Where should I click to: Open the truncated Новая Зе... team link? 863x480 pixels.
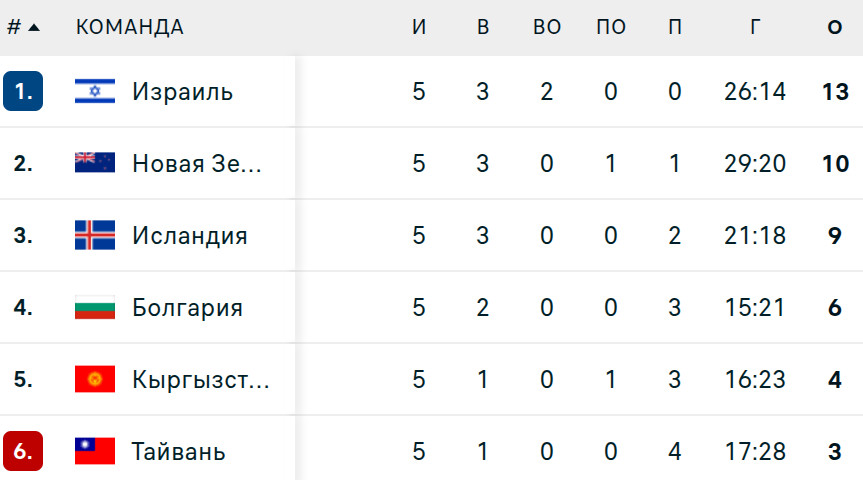click(x=197, y=164)
